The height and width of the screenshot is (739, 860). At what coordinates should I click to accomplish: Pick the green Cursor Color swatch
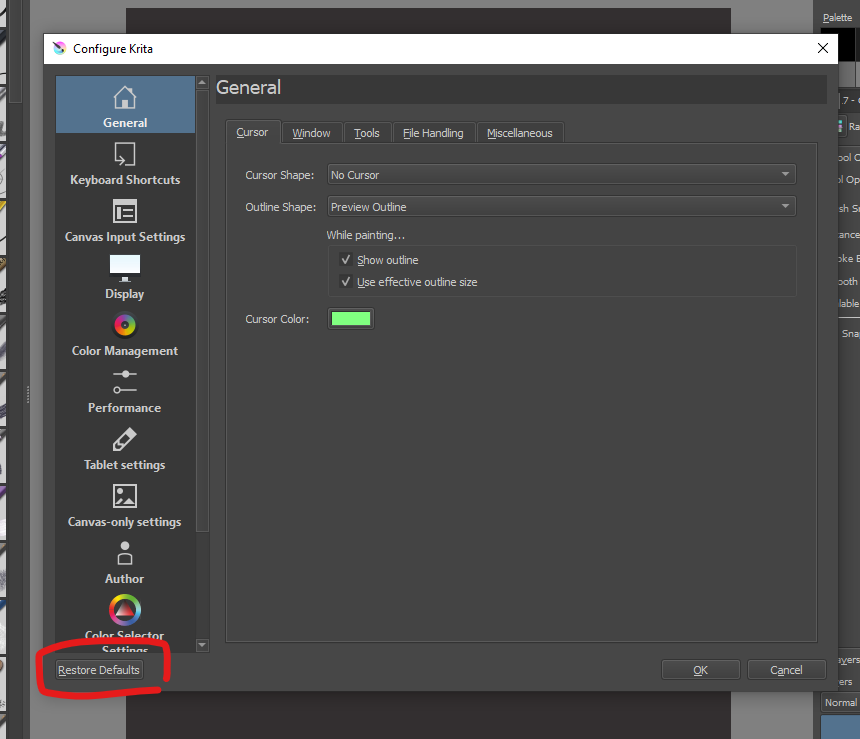(x=351, y=319)
